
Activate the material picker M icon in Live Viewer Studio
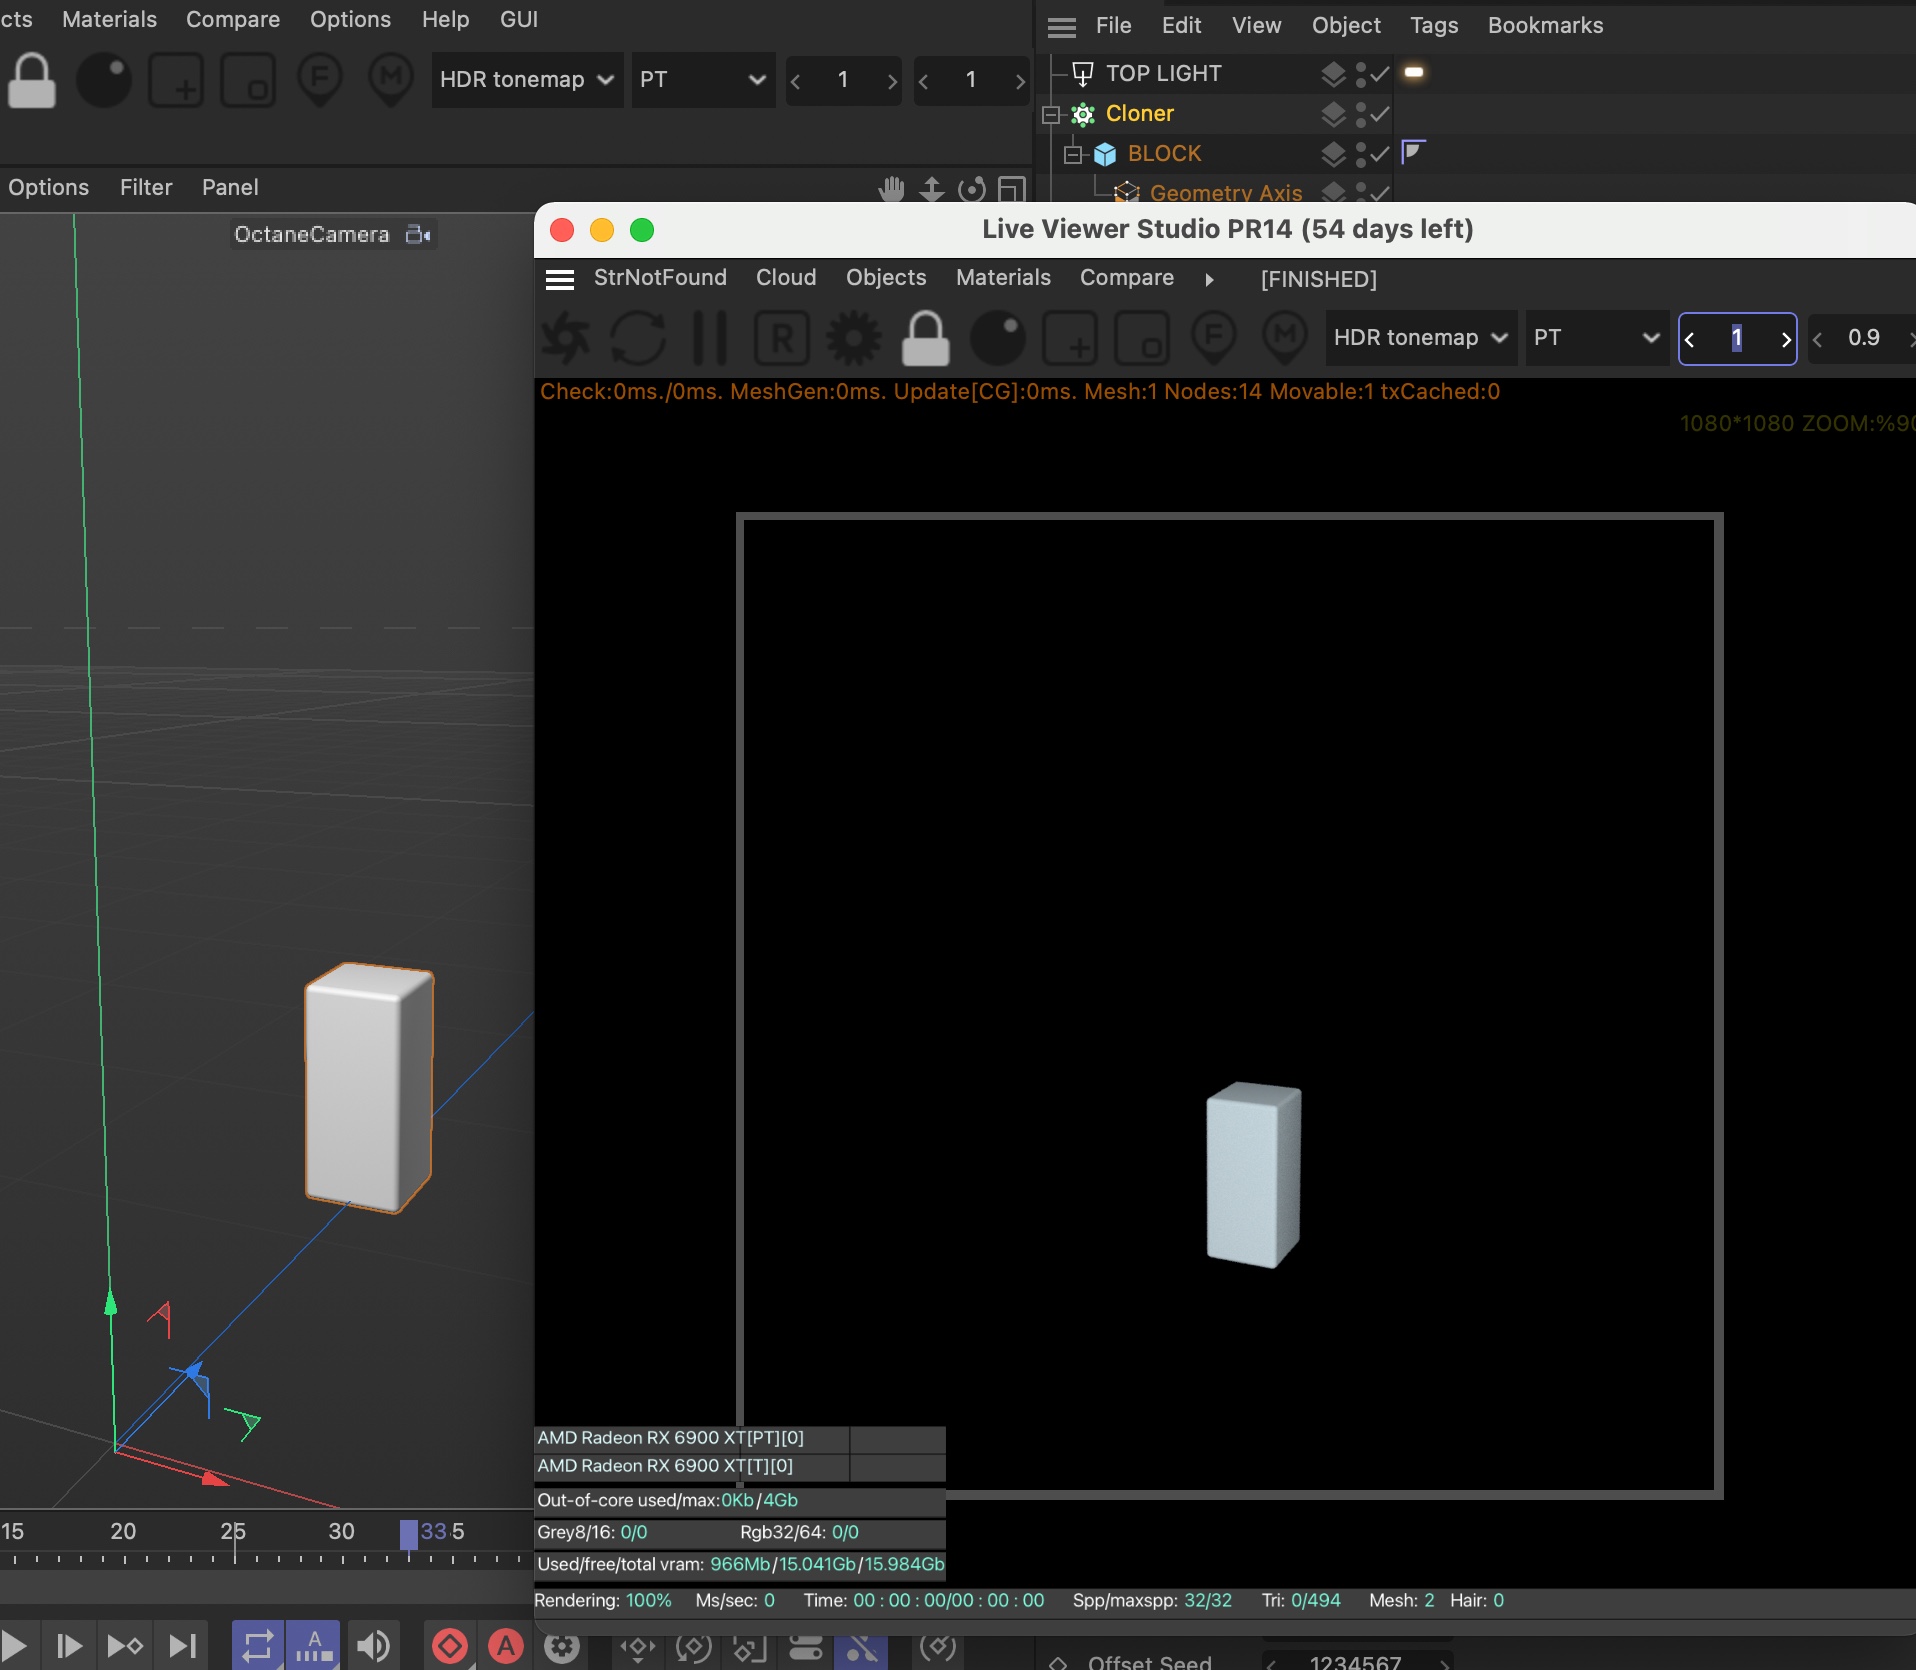1286,338
